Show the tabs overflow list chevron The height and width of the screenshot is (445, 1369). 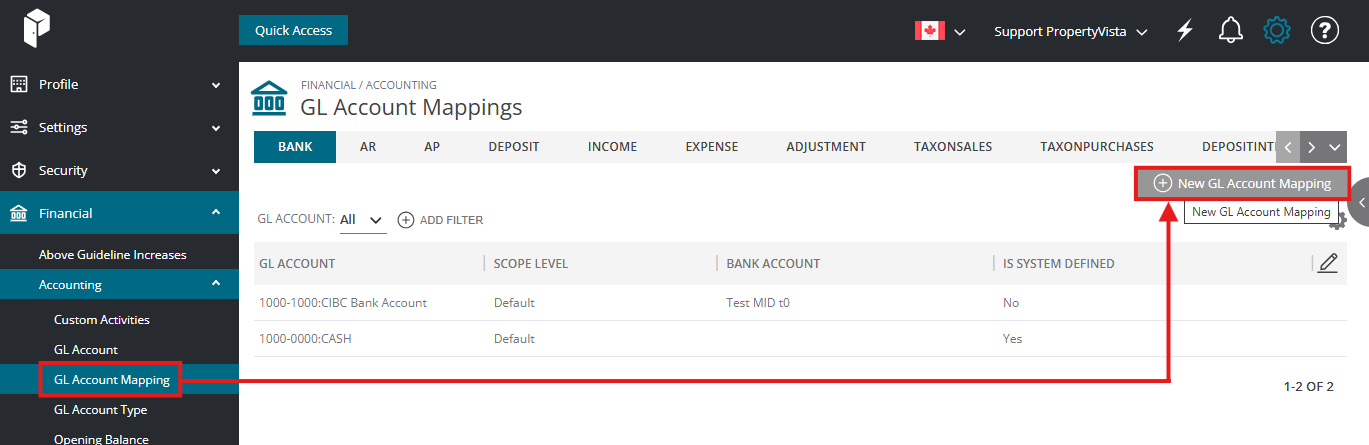(1336, 147)
